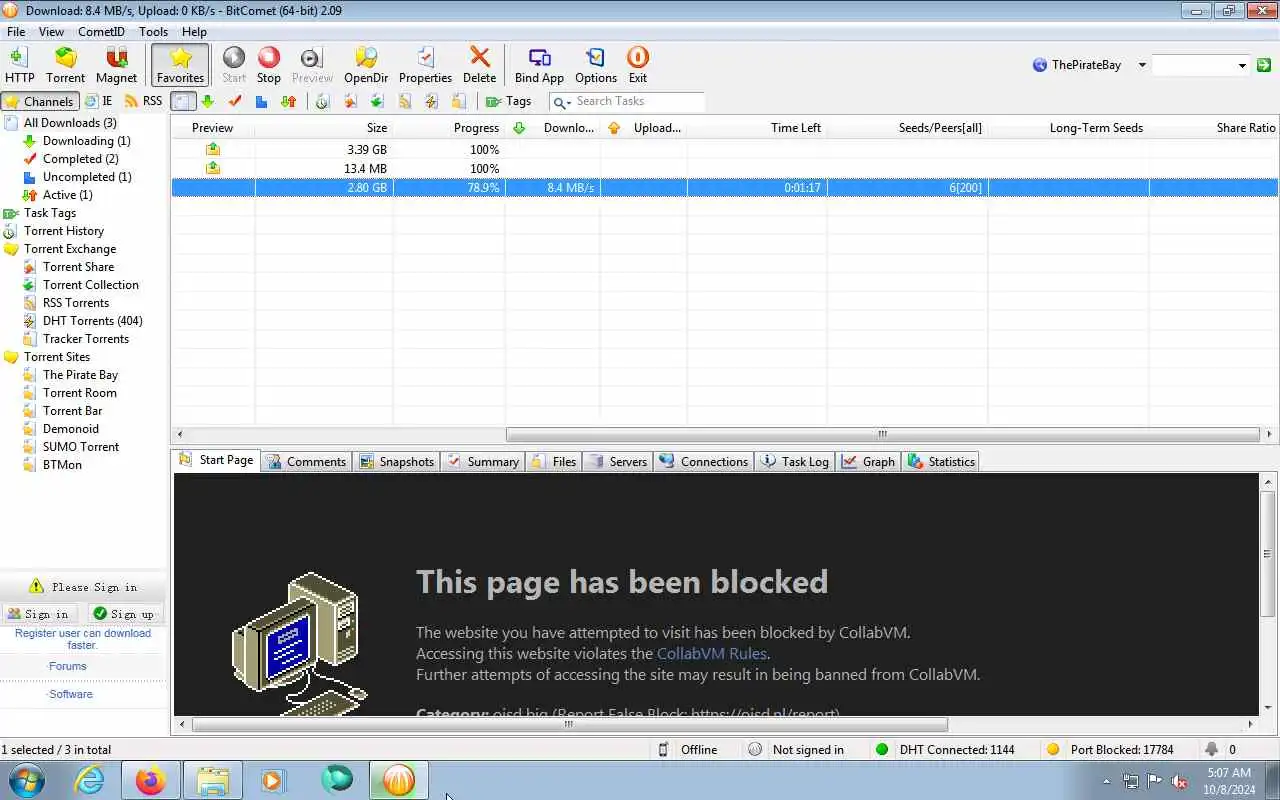Click the green search go button

coord(1264,65)
